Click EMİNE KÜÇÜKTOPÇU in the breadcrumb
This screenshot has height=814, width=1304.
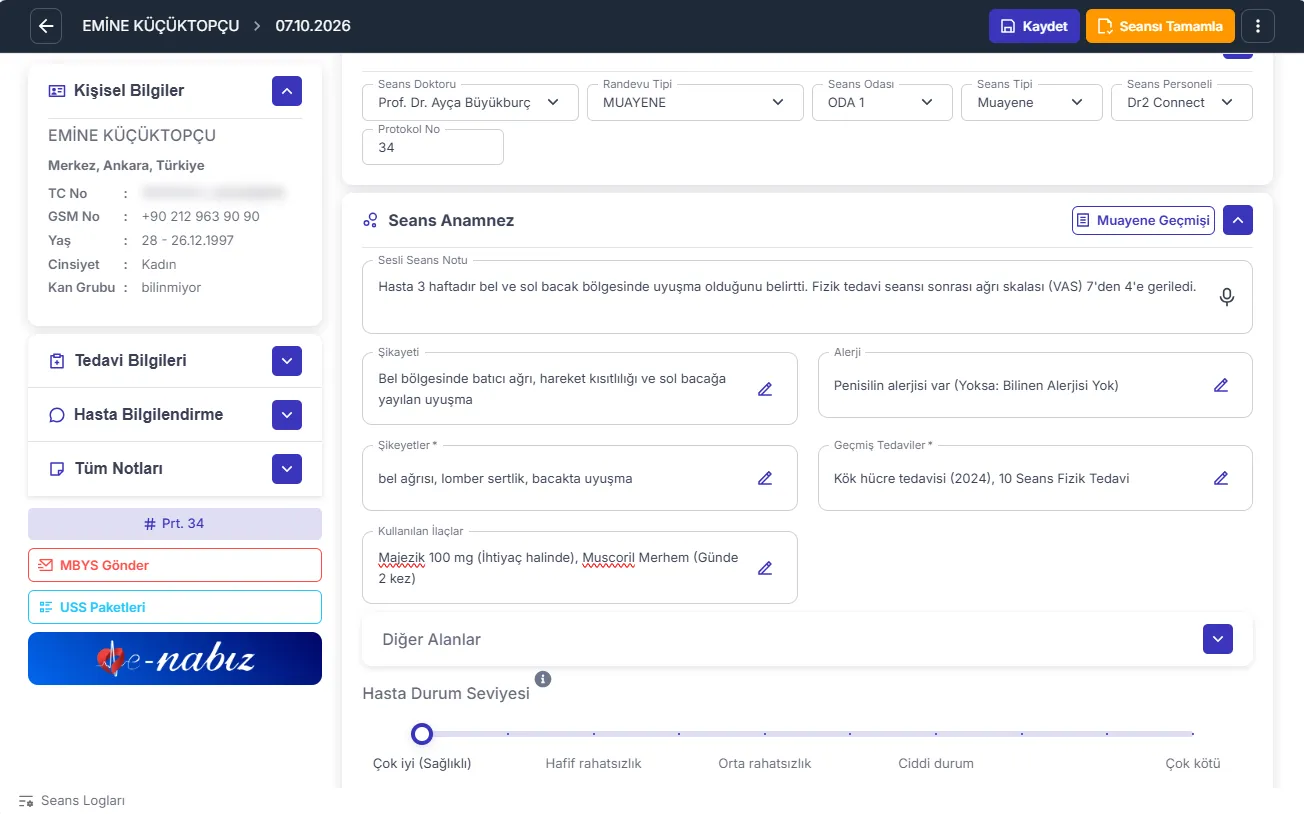click(x=161, y=26)
